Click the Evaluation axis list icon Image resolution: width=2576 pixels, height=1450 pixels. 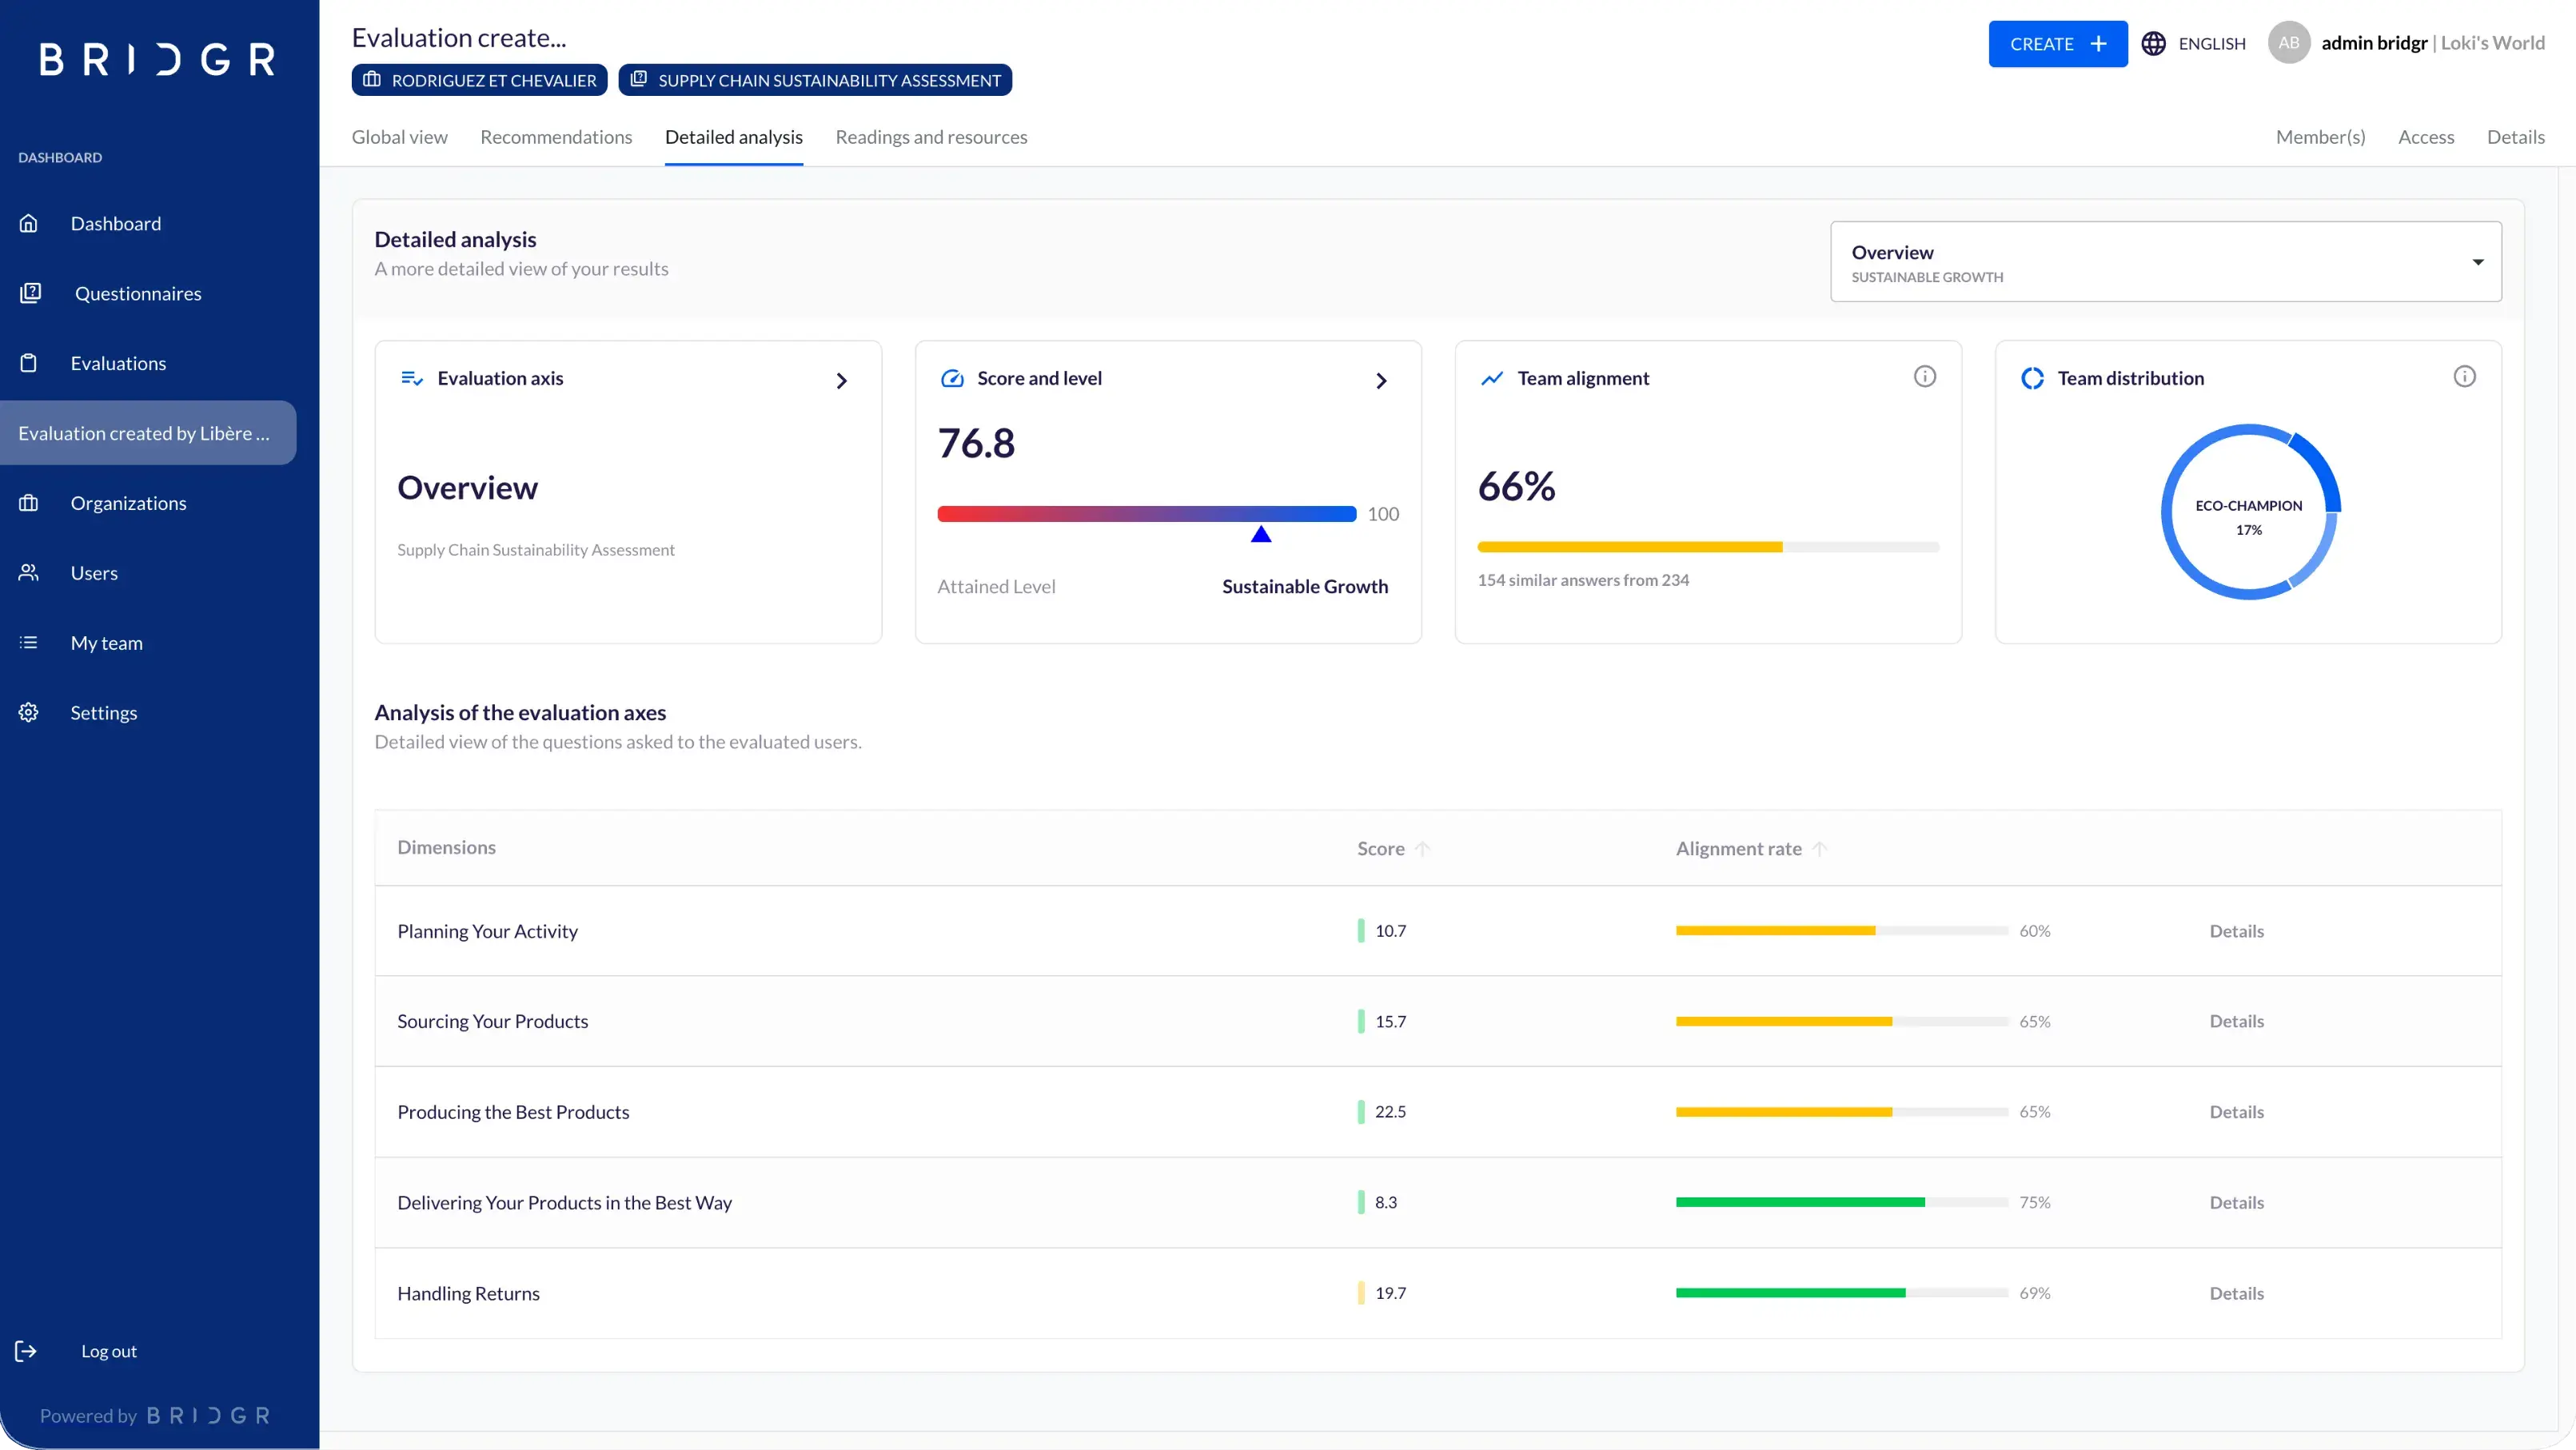pyautogui.click(x=411, y=378)
